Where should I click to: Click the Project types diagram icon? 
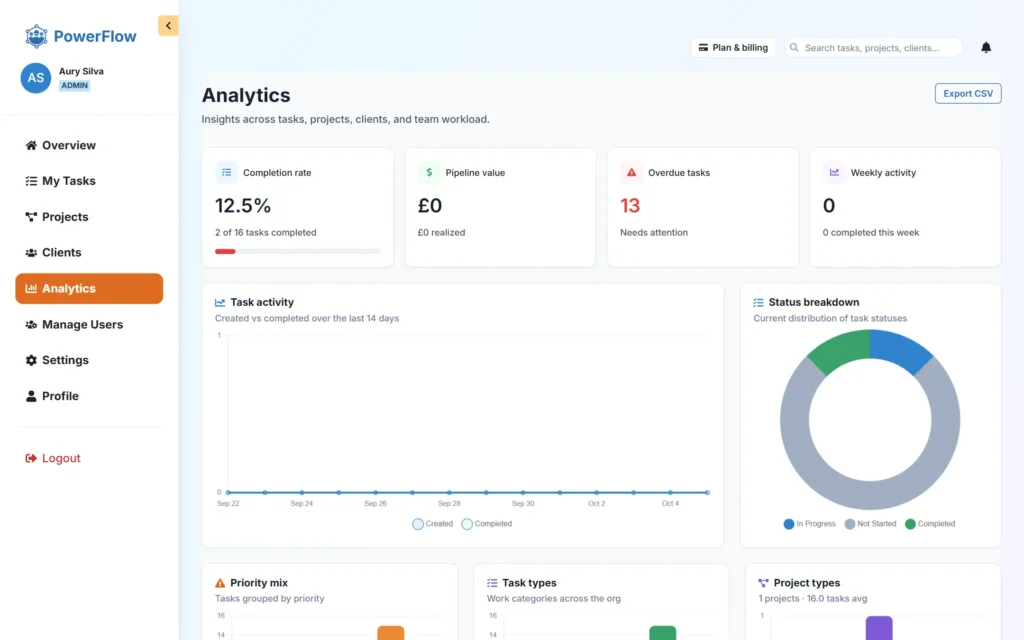(763, 583)
